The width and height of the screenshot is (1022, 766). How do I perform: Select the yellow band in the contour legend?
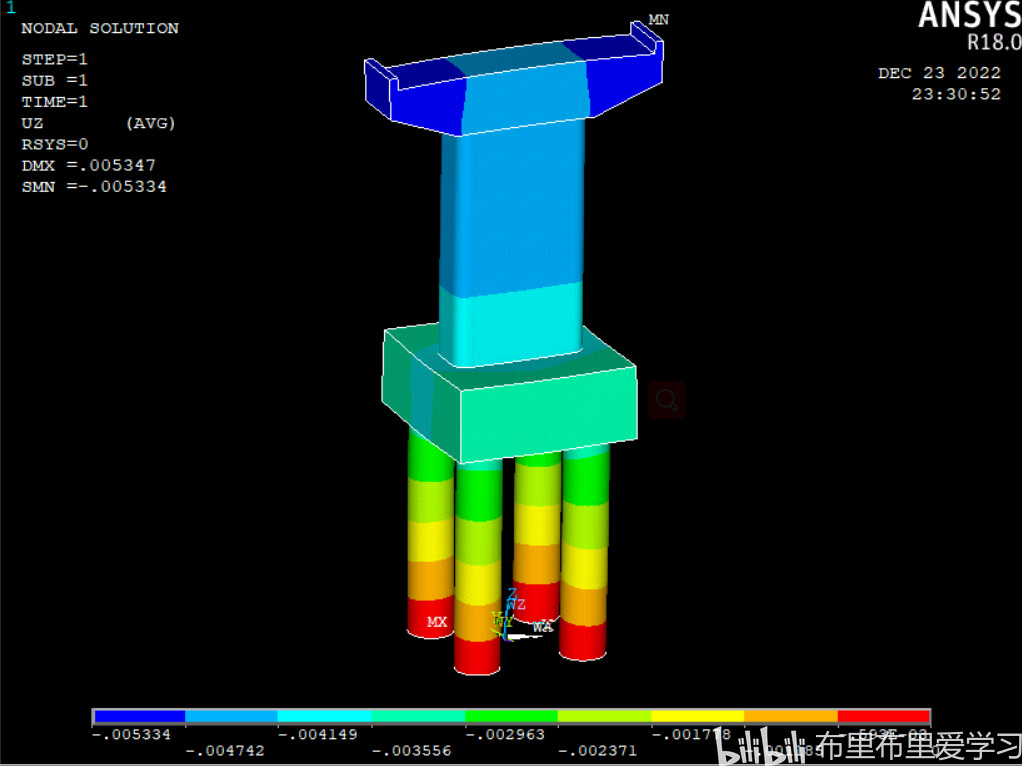[697, 716]
